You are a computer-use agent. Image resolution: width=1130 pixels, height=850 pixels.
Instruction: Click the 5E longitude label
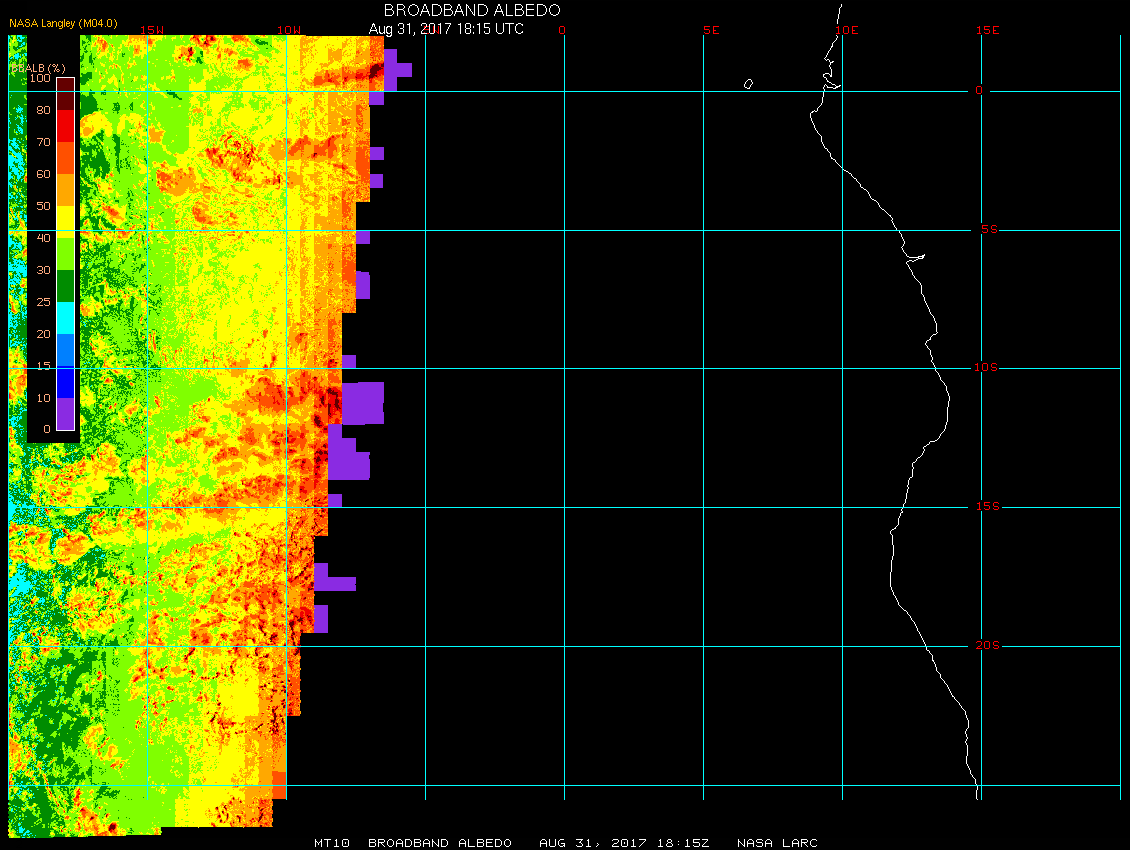(711, 30)
